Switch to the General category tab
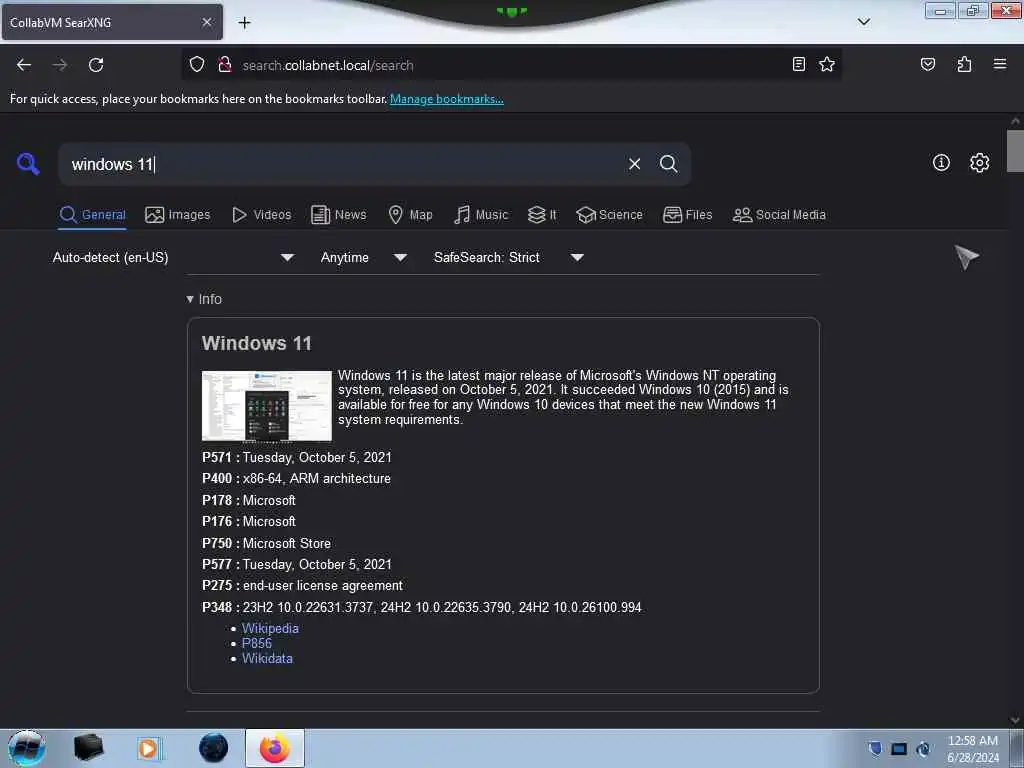Screen dimensions: 1024x768 click(x=93, y=215)
